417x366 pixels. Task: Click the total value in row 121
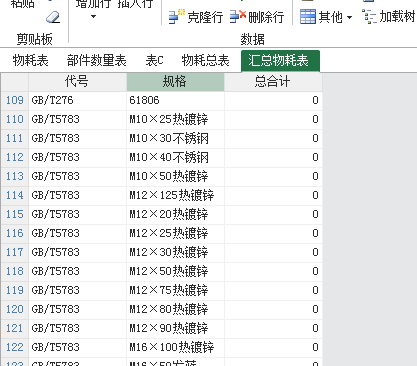click(273, 328)
